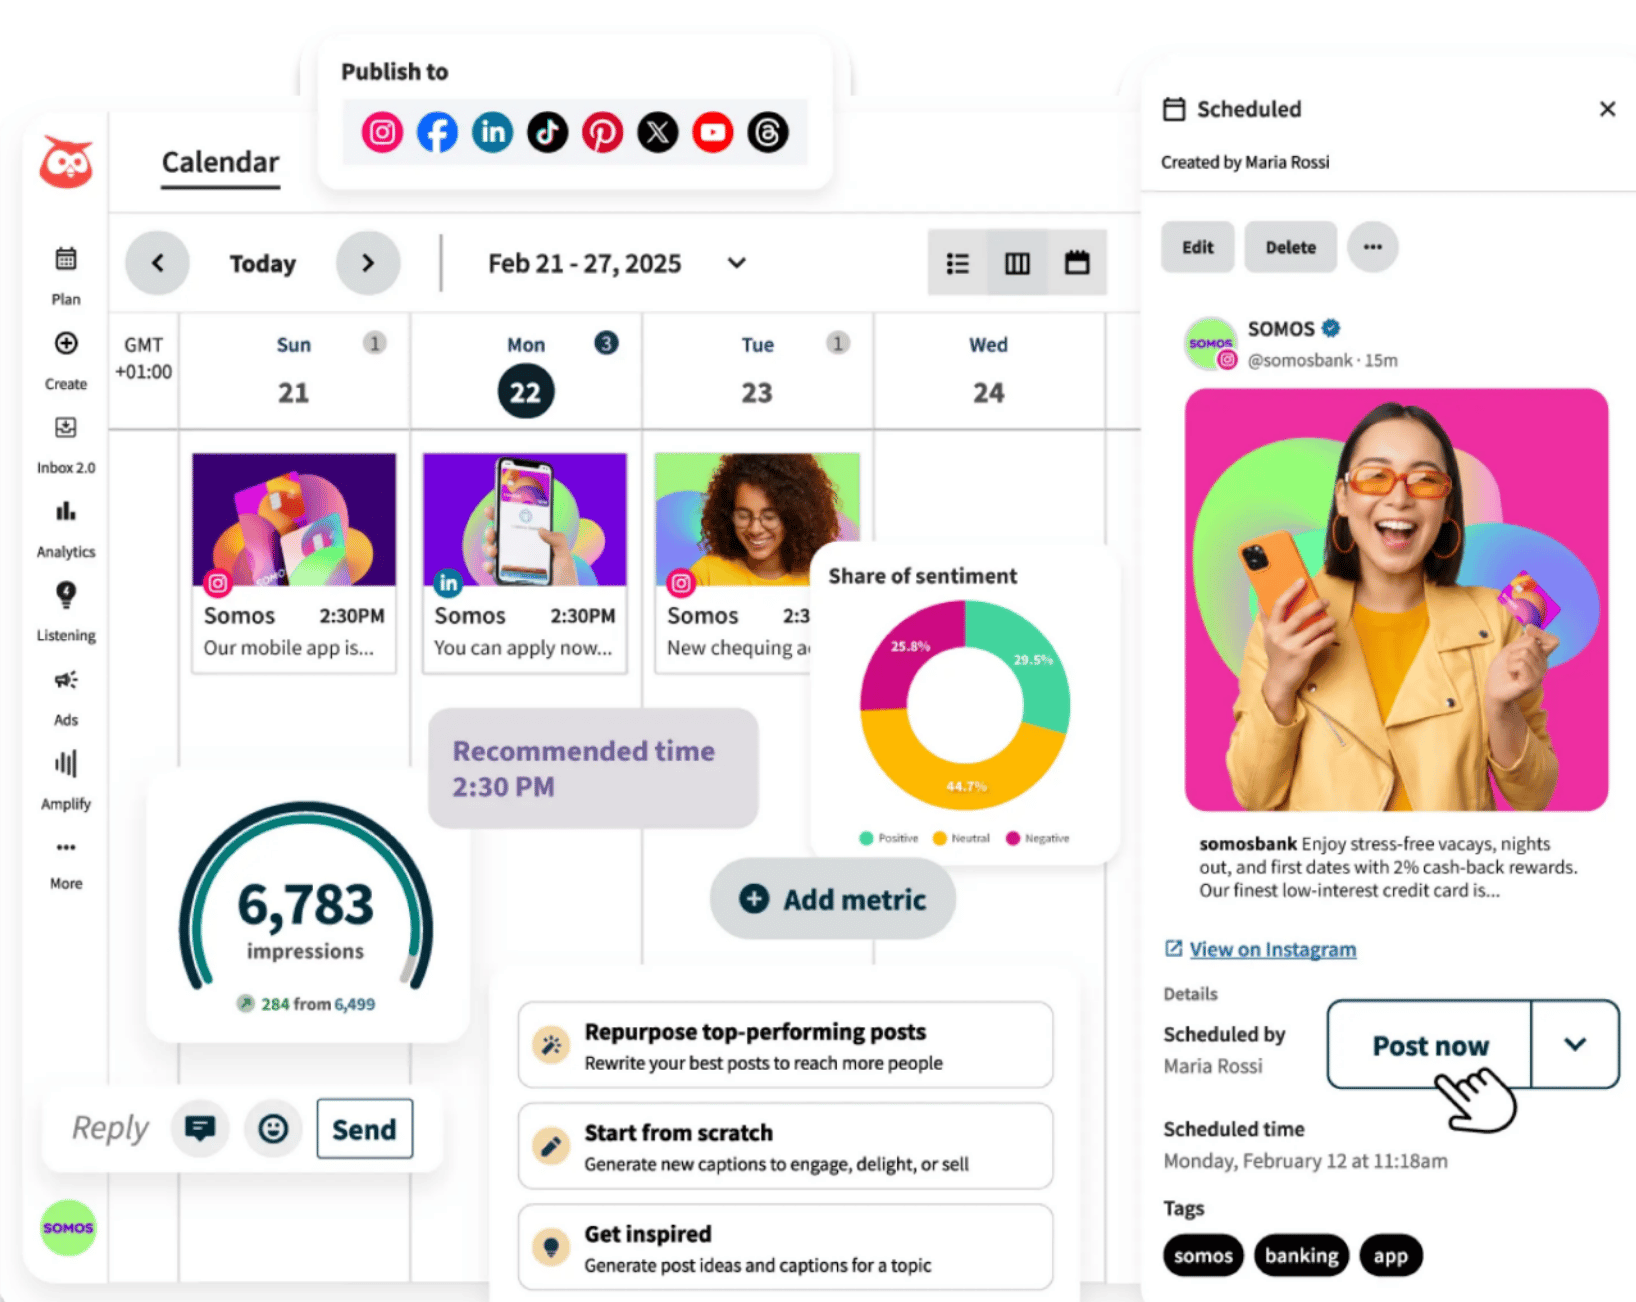Viewport: 1636px width, 1302px height.
Task: Open the three-dot more options menu
Action: click(1372, 247)
